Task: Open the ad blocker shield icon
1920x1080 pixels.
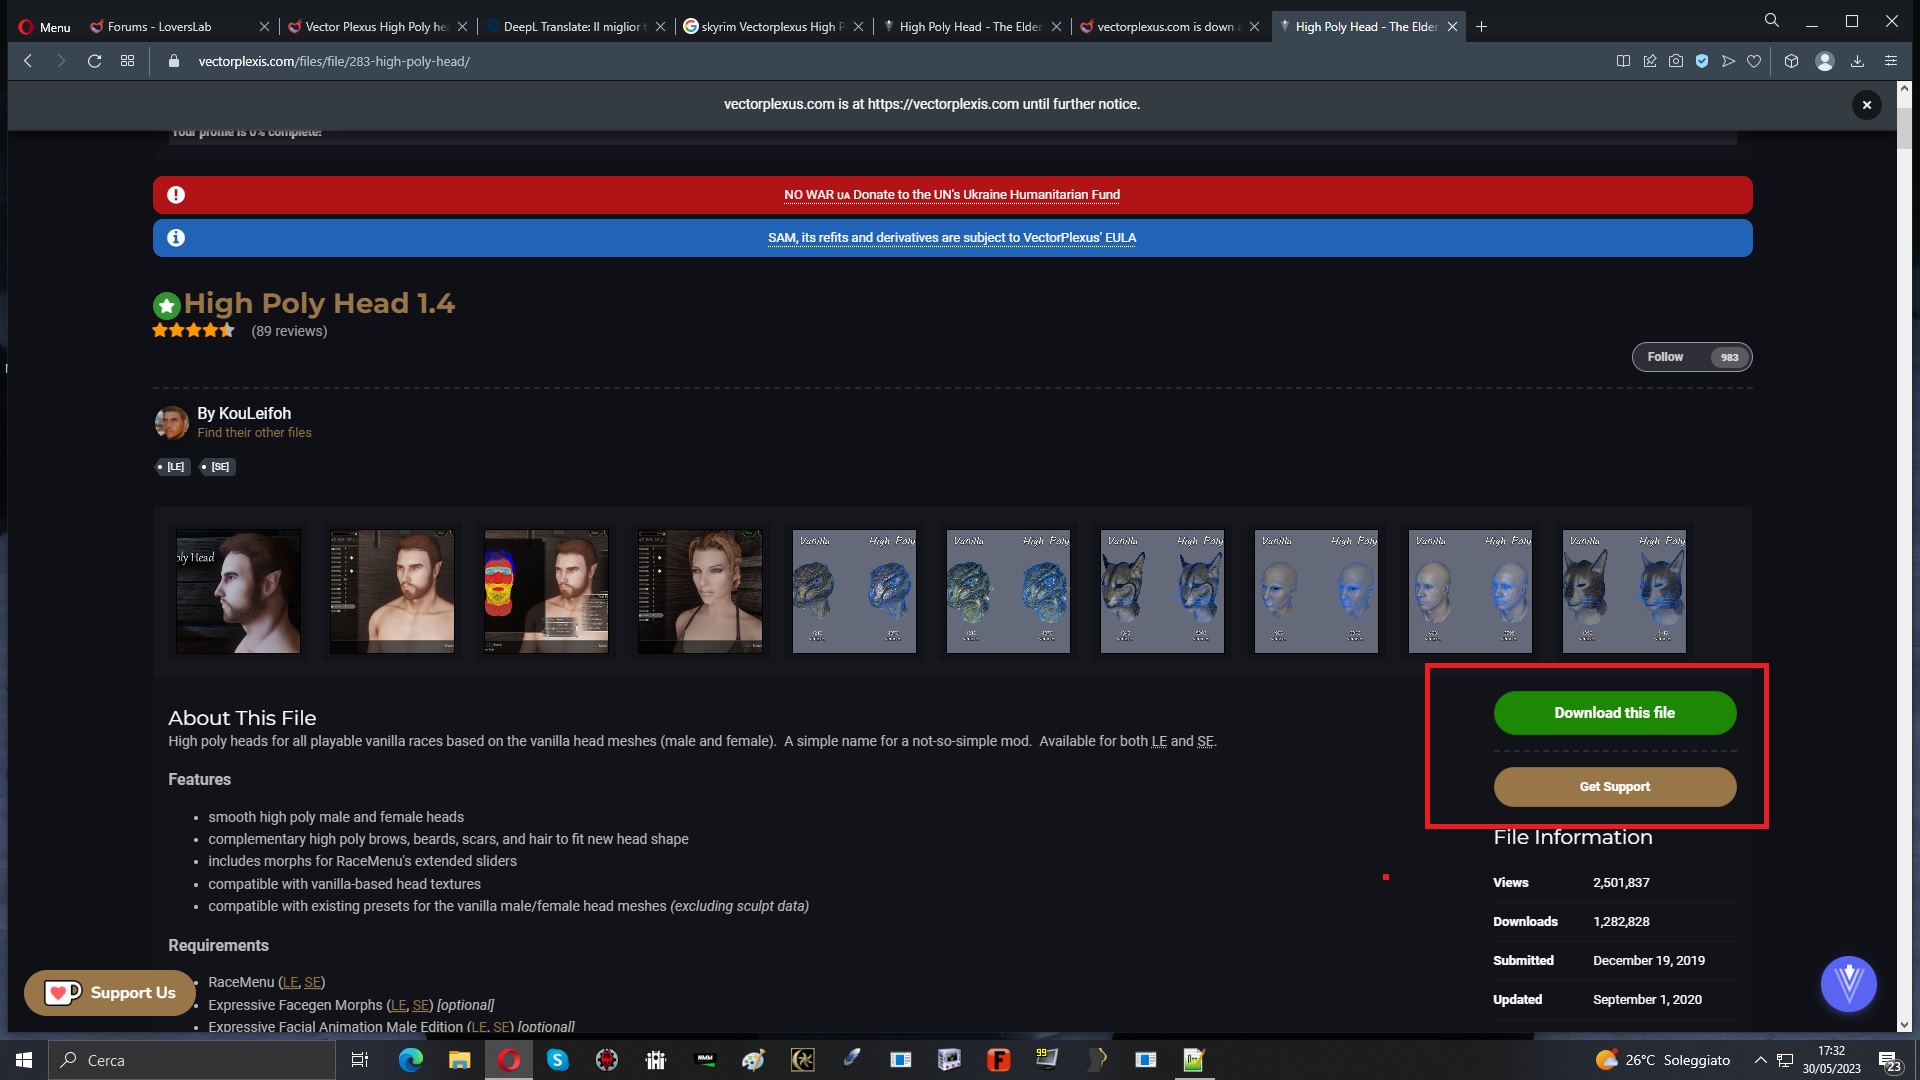Action: 1702,61
